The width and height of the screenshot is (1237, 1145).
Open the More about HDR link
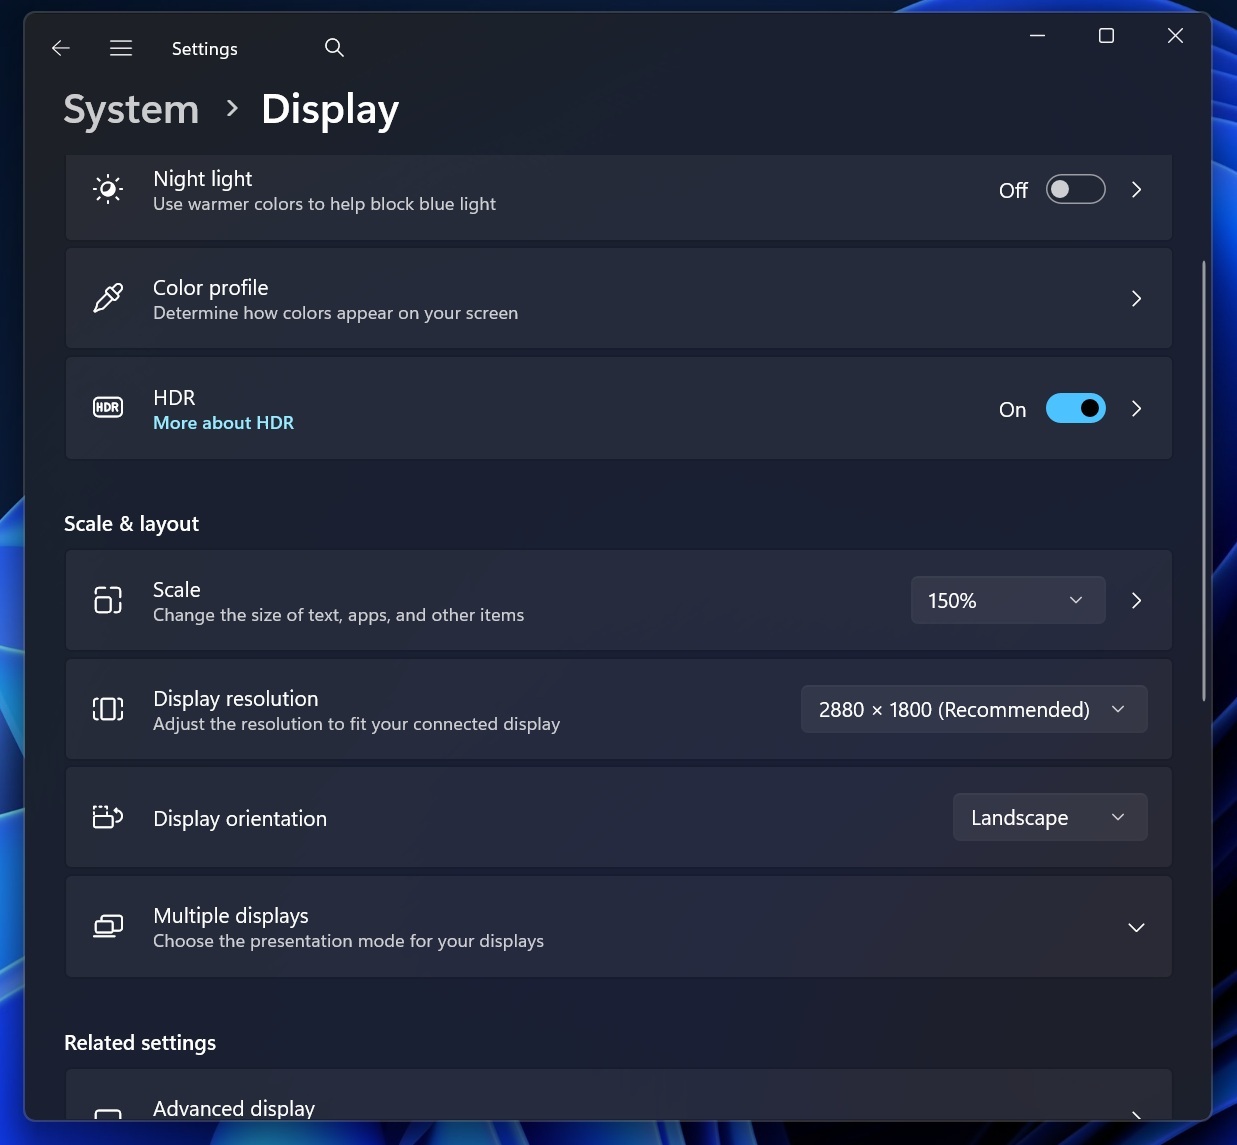[x=223, y=422]
